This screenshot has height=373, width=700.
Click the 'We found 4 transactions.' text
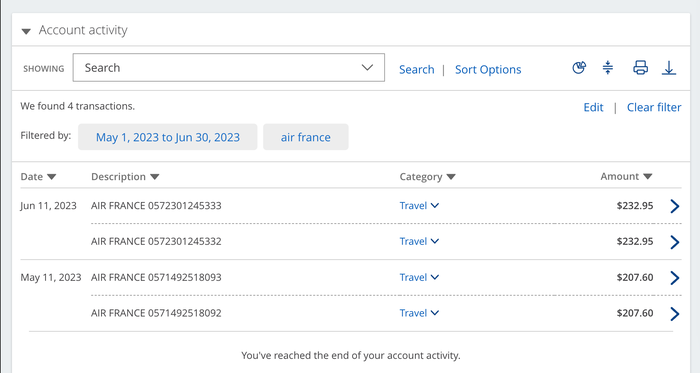pyautogui.click(x=78, y=106)
